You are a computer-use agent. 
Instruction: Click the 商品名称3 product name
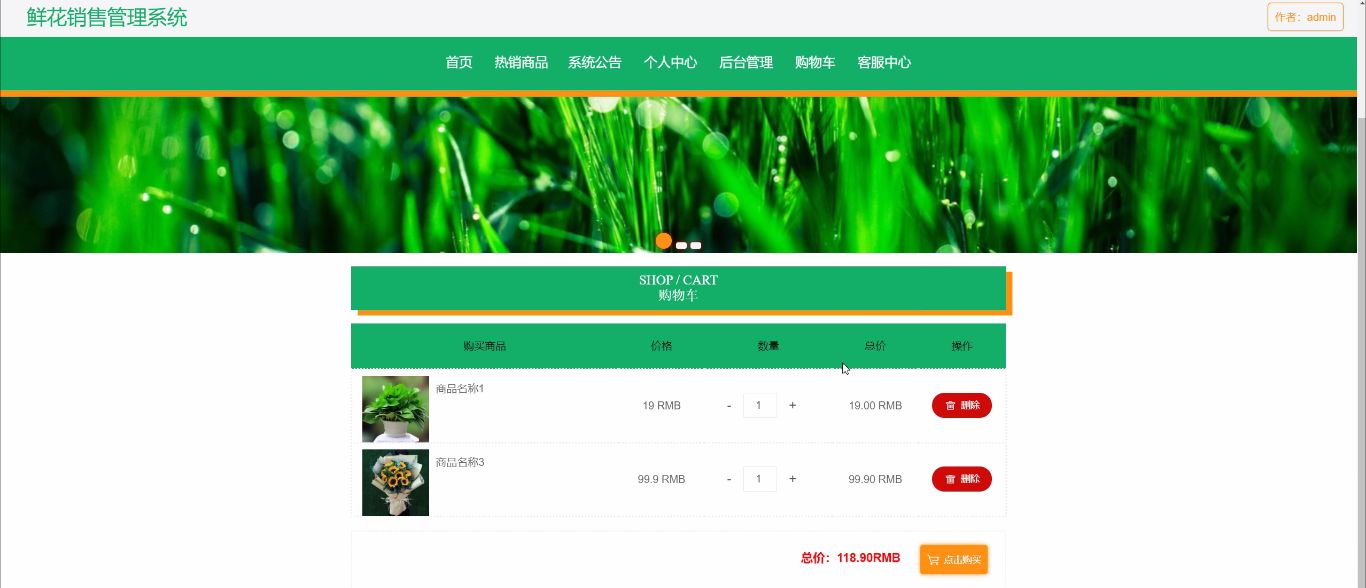pos(460,462)
